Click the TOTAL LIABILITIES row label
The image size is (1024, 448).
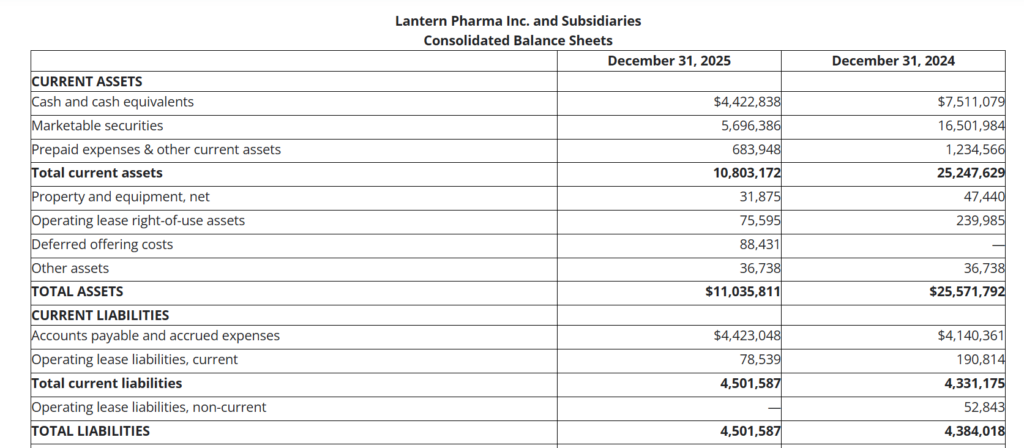click(x=91, y=431)
